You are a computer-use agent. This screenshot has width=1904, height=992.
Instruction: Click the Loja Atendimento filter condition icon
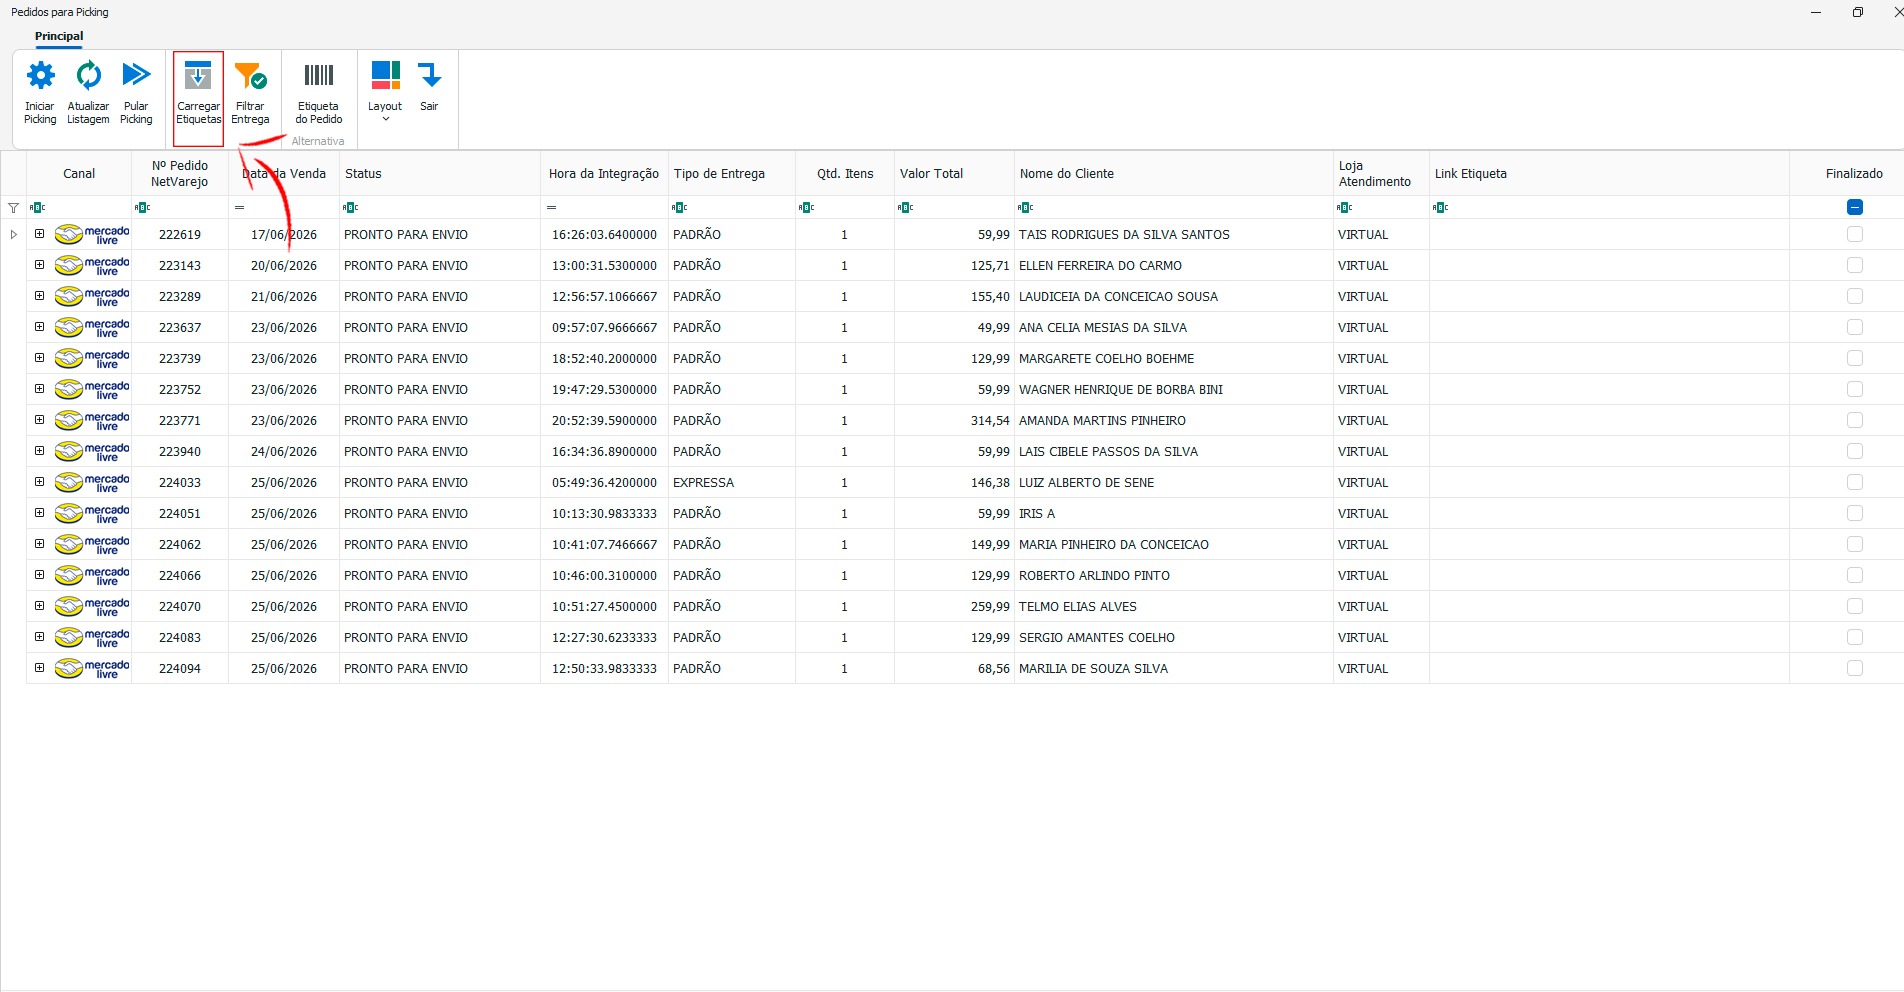pyautogui.click(x=1344, y=208)
